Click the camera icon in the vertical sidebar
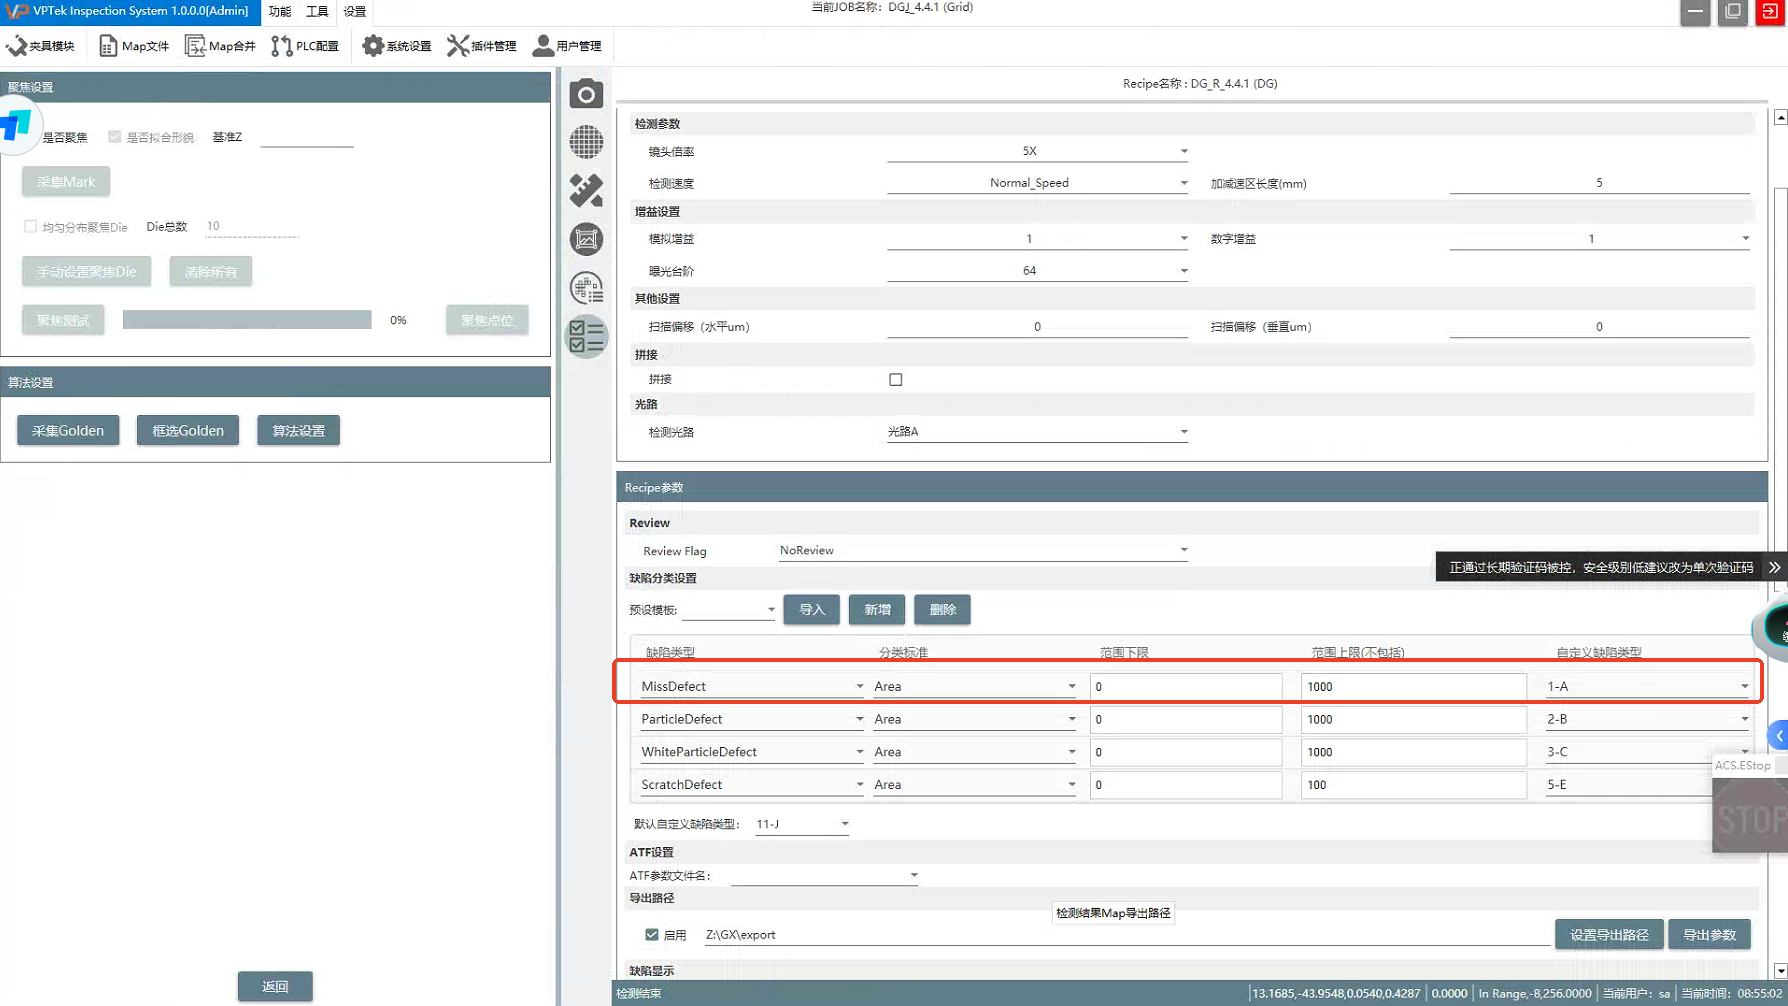 click(x=587, y=94)
